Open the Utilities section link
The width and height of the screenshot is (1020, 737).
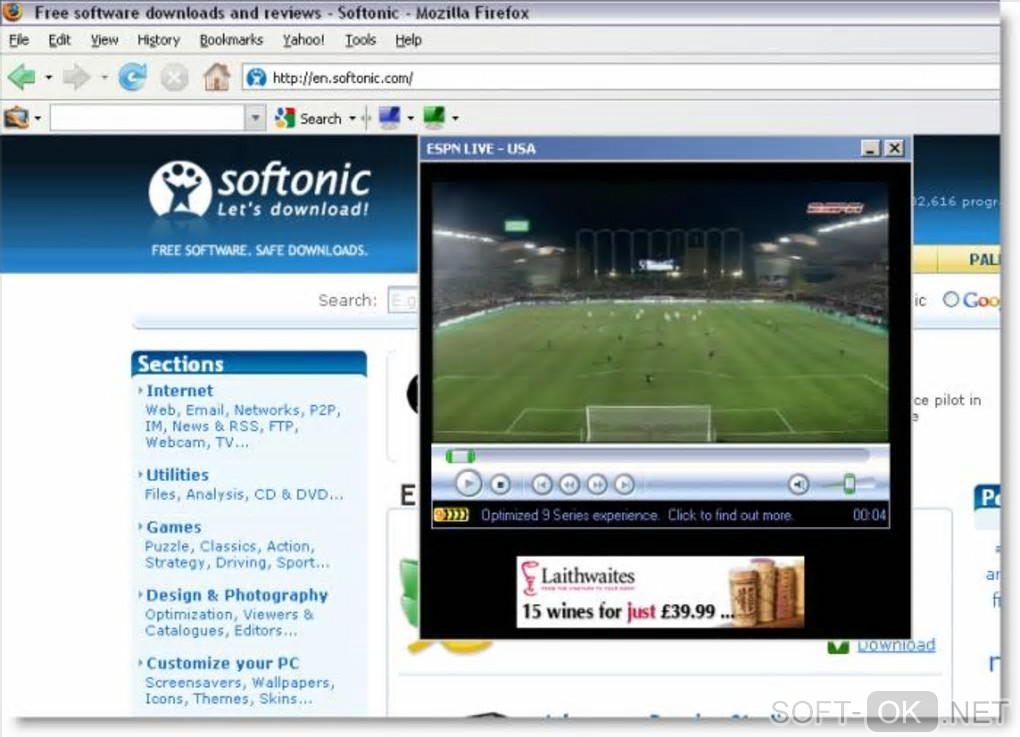(x=178, y=475)
